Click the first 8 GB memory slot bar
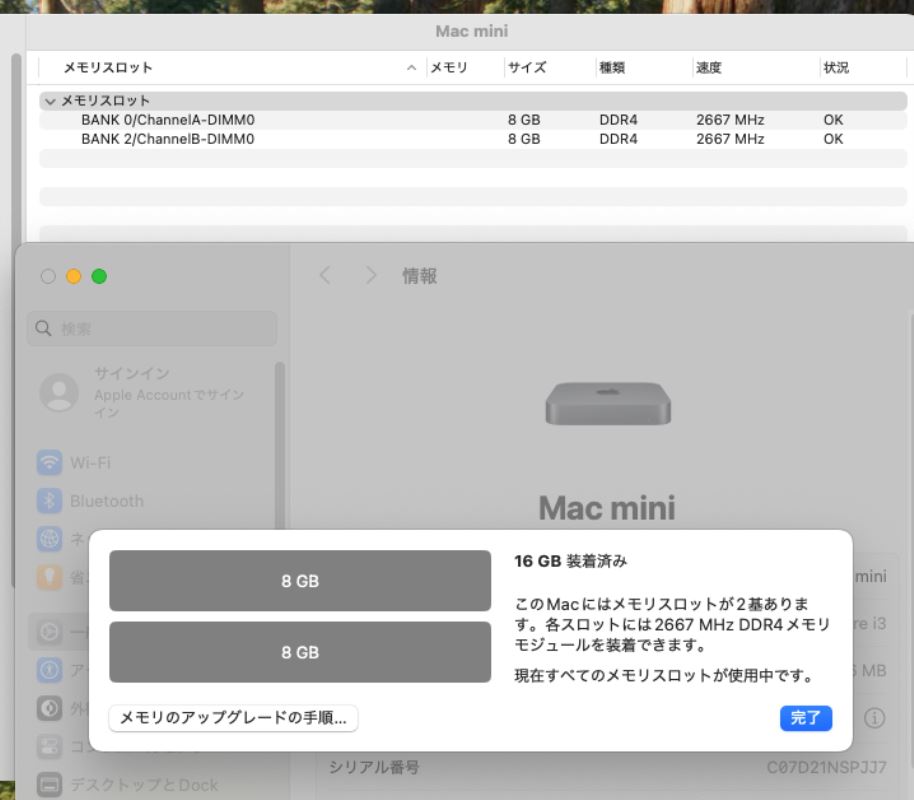Screen dimensions: 914x800 (x=300, y=581)
